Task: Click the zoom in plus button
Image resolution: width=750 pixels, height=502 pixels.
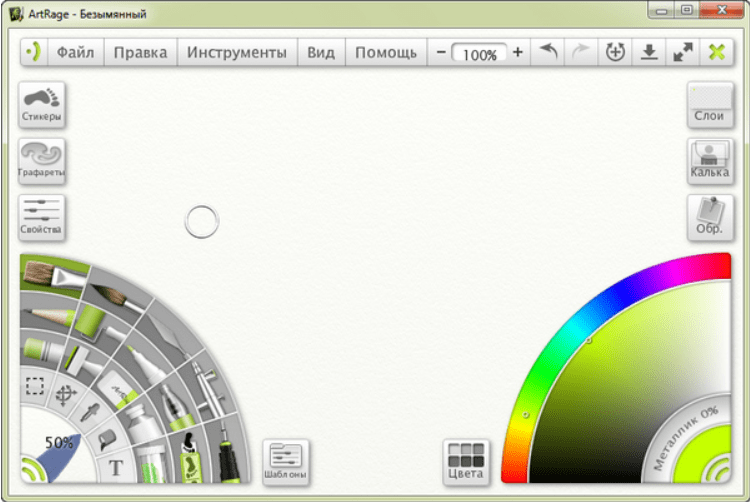Action: 517,52
